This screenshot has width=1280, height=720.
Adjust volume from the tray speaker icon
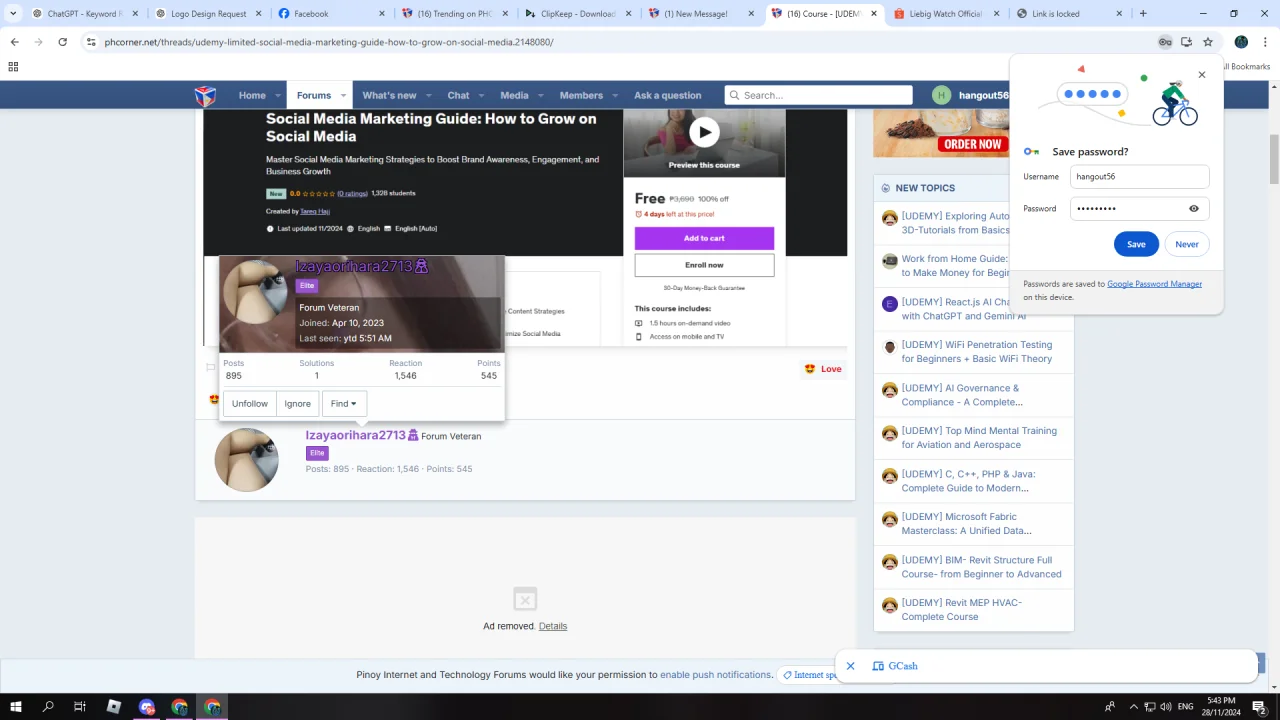coord(1166,707)
